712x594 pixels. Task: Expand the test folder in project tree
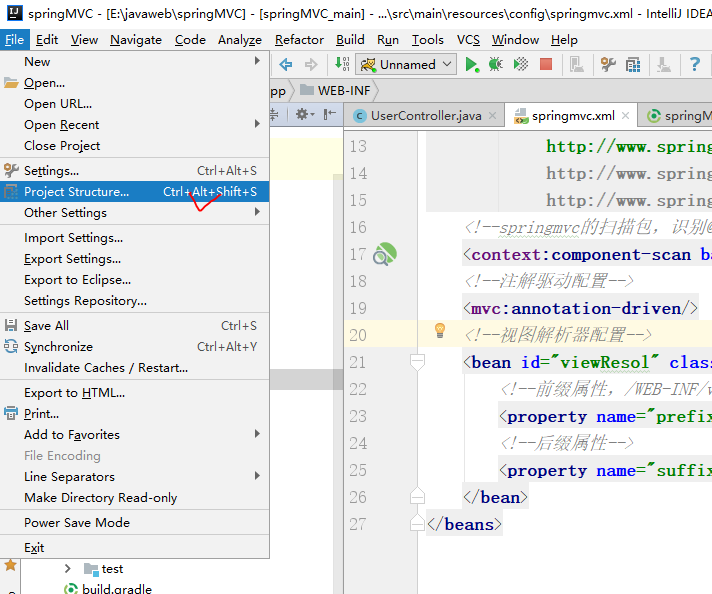point(68,569)
